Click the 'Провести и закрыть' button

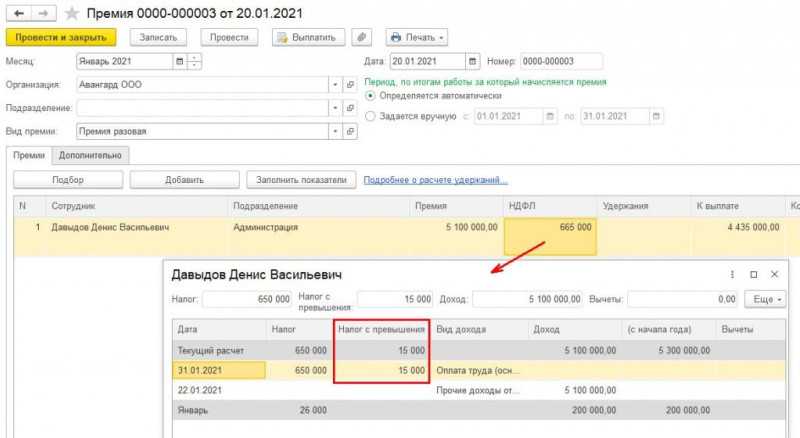pos(61,37)
